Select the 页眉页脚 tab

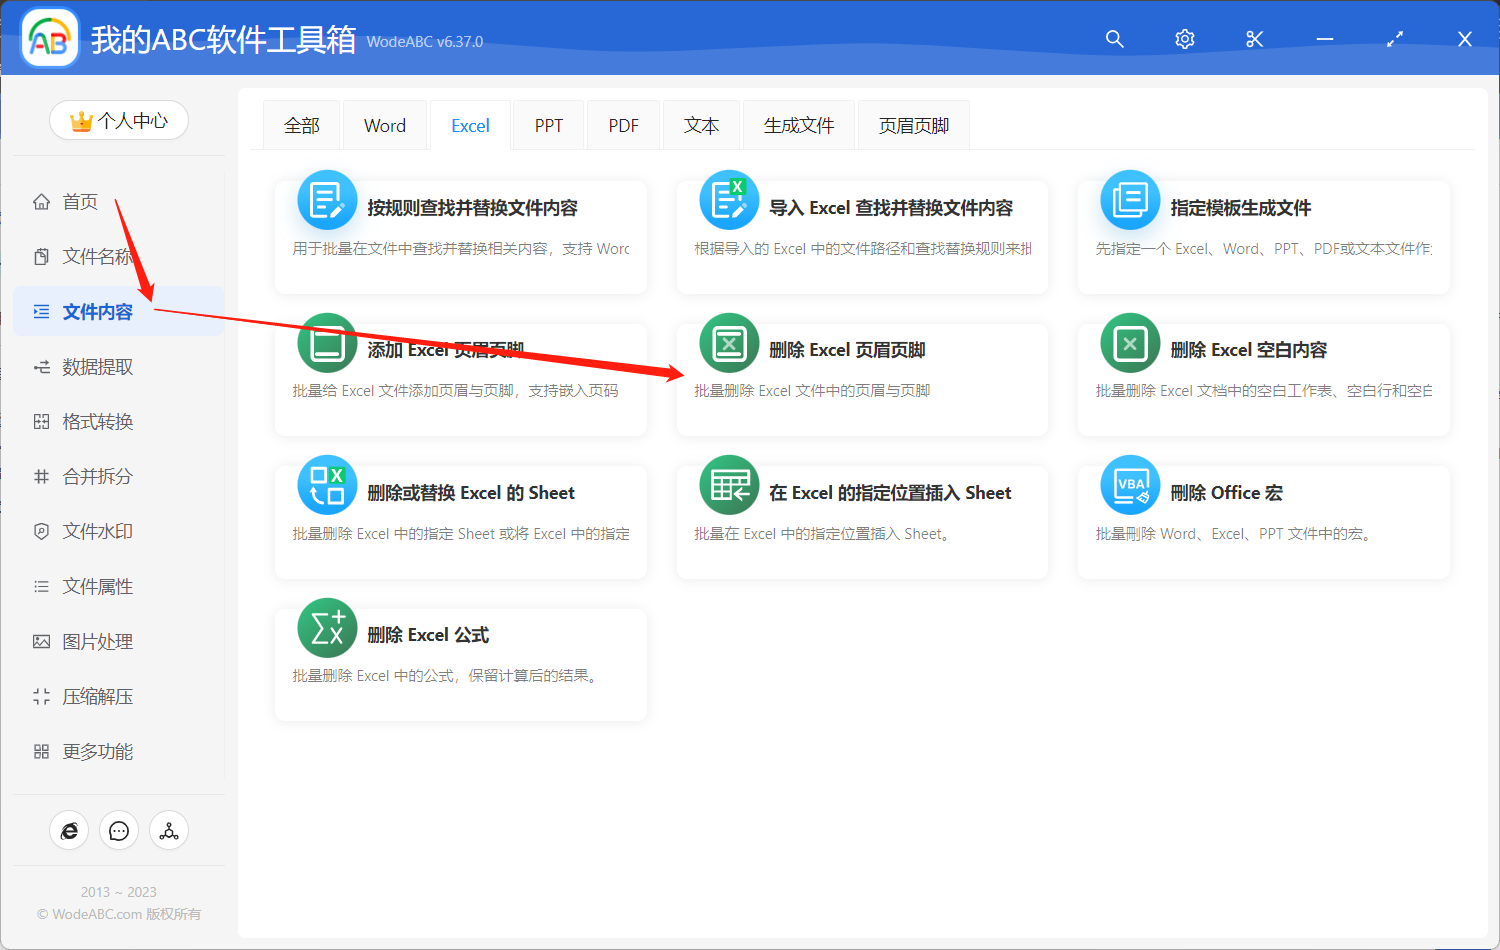[912, 124]
